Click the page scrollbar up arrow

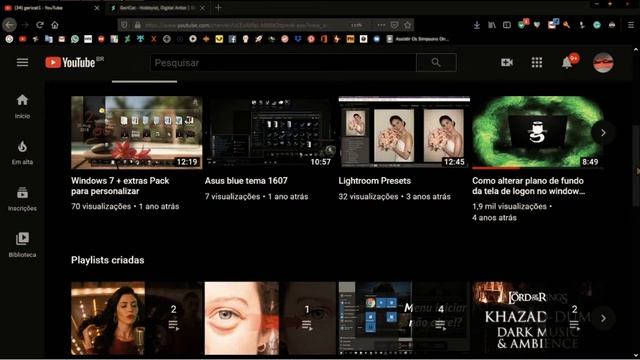point(636,50)
